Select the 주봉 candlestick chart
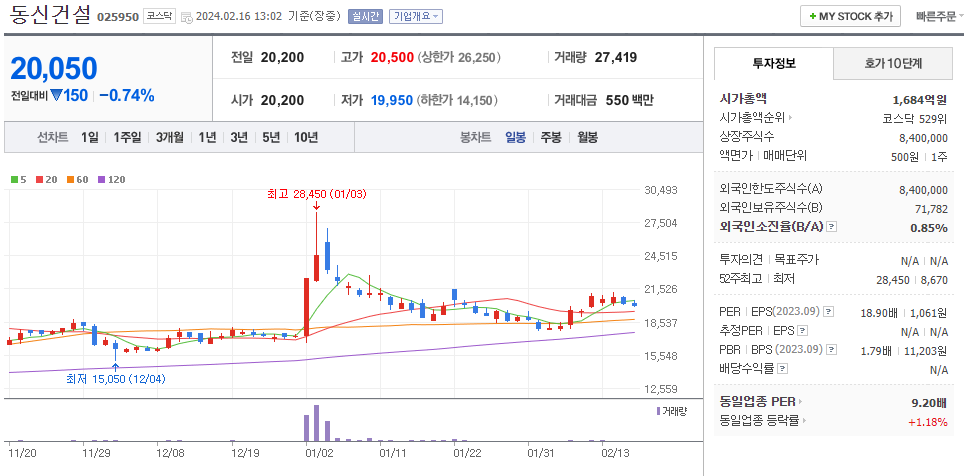 point(551,137)
